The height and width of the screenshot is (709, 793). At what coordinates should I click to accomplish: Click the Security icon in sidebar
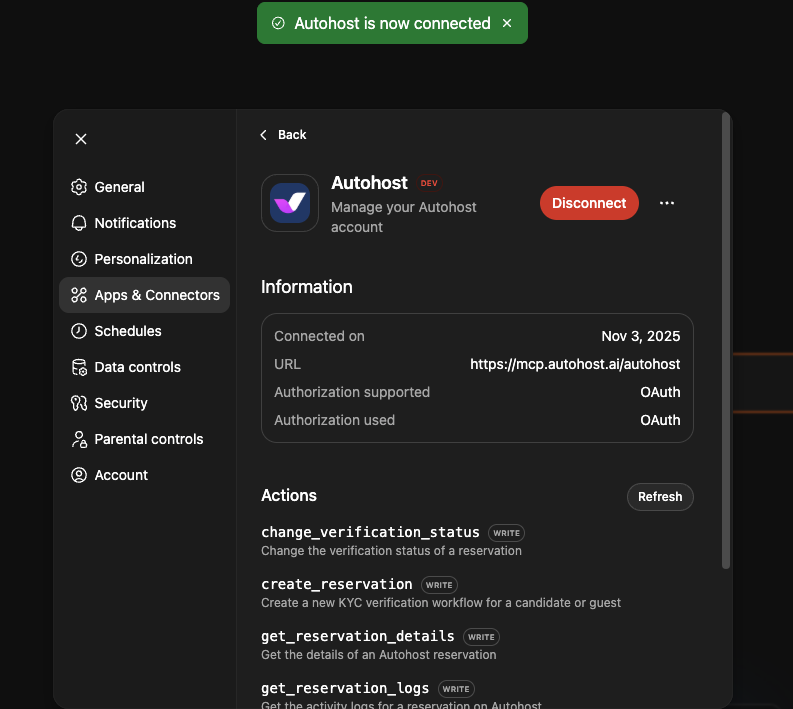[x=79, y=403]
